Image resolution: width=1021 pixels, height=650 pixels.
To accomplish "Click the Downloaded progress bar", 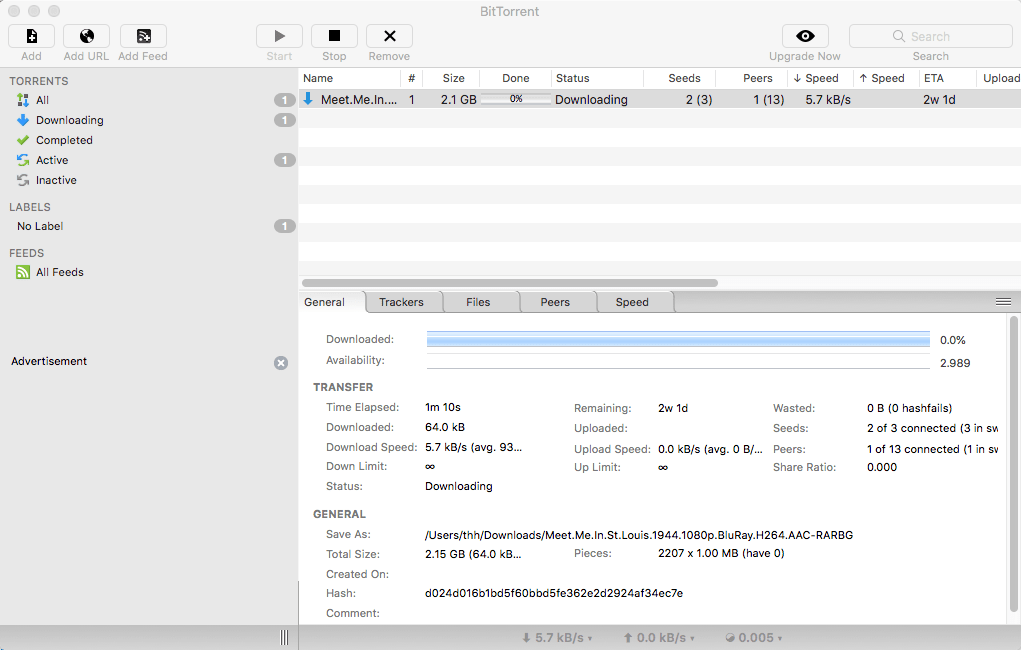I will pyautogui.click(x=680, y=339).
